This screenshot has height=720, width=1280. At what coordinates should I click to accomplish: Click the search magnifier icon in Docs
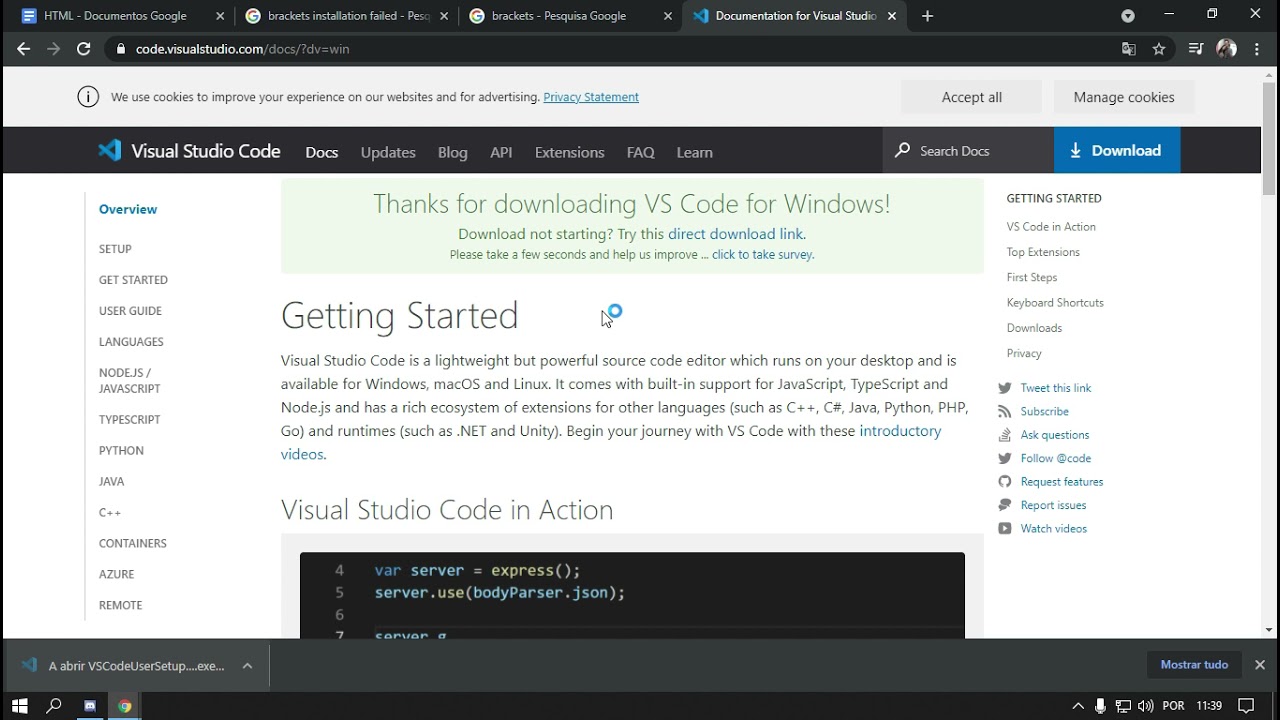pos(903,150)
